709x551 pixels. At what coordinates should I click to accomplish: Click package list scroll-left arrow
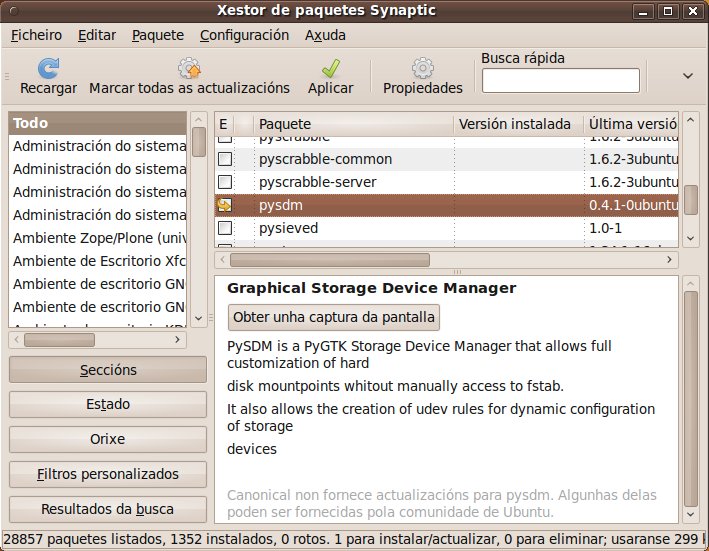pos(222,260)
